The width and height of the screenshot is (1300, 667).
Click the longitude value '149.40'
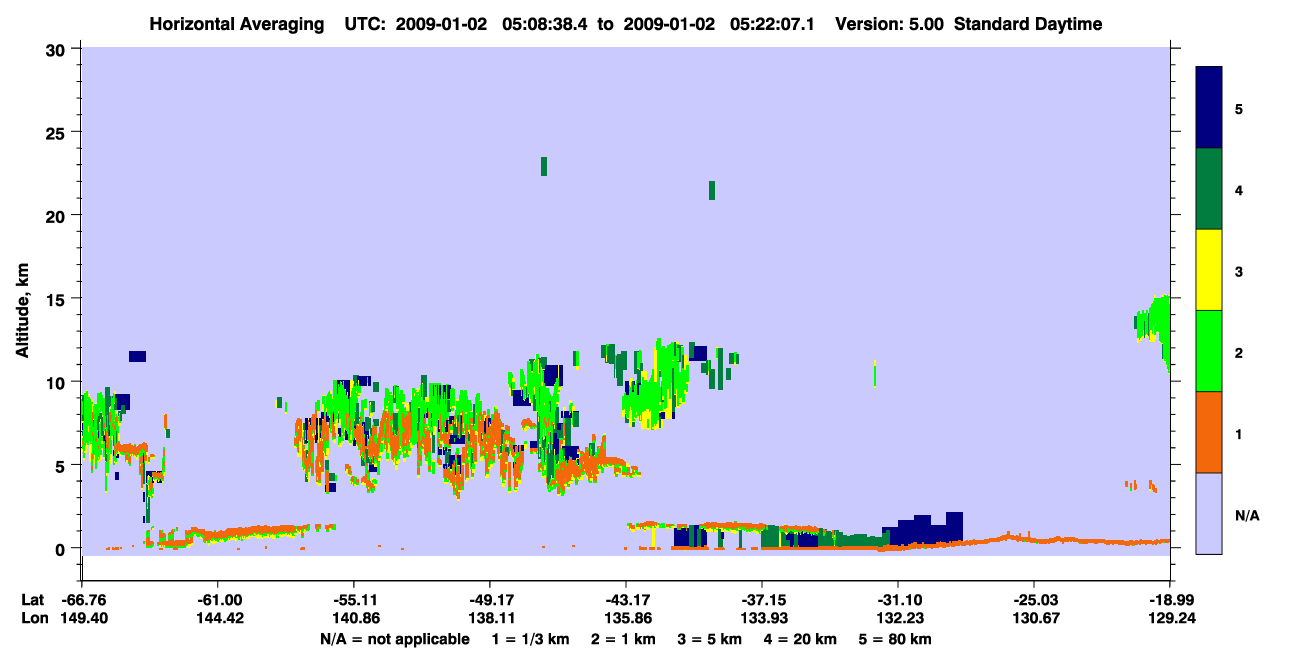[x=84, y=618]
